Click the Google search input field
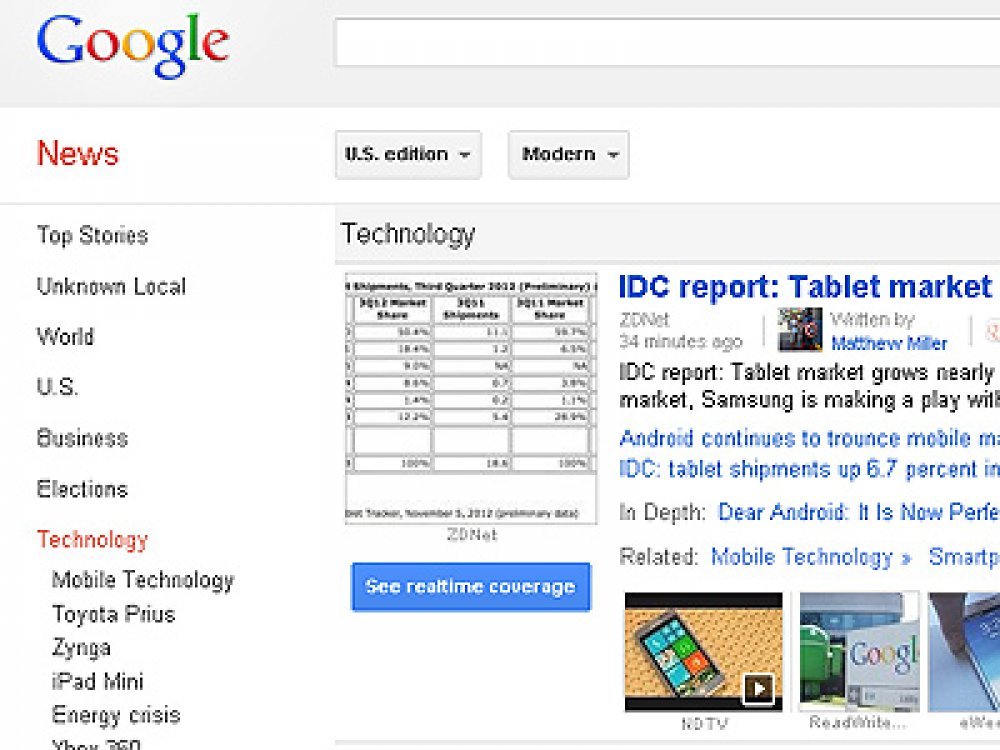The width and height of the screenshot is (1000, 750). click(x=667, y=42)
